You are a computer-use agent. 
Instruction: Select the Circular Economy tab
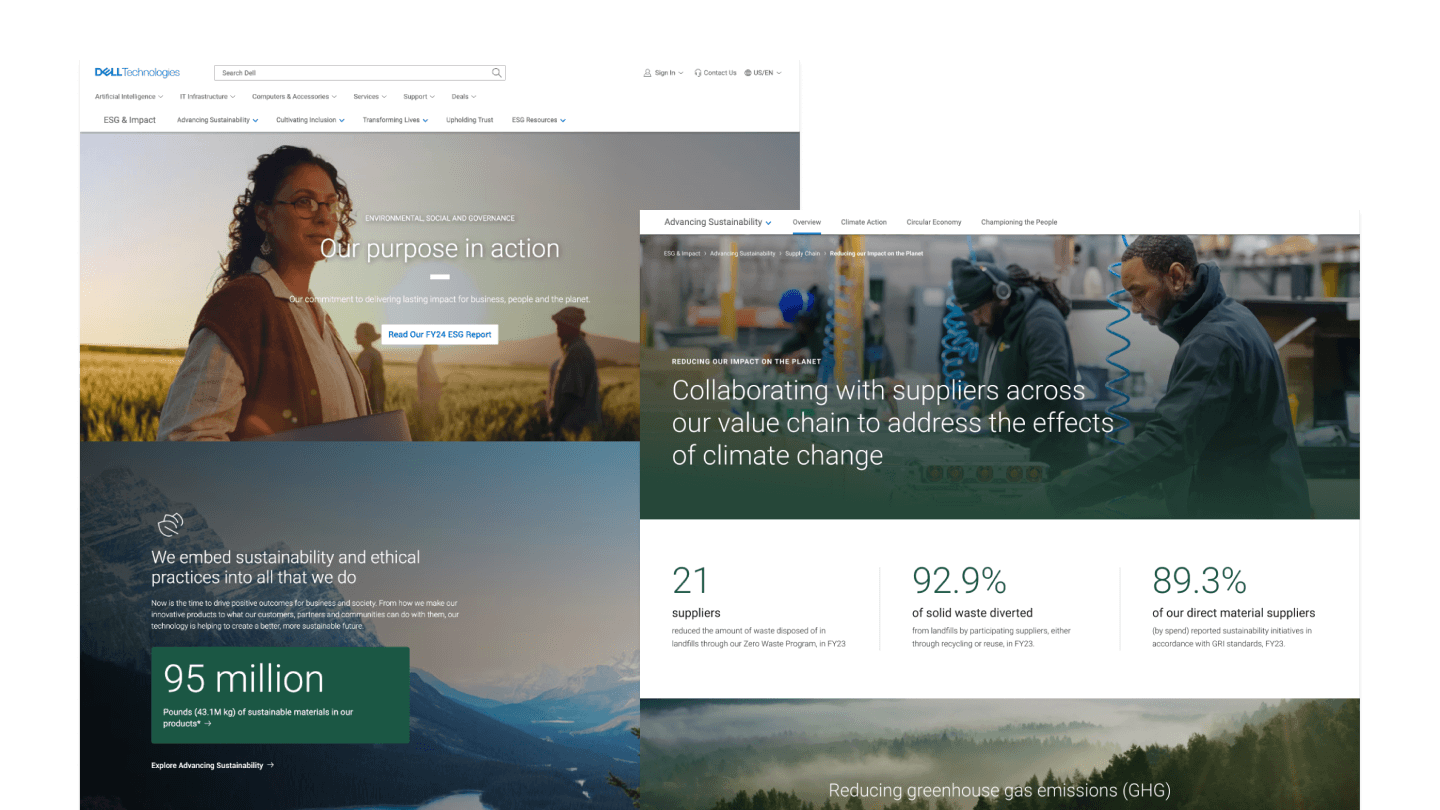point(933,222)
